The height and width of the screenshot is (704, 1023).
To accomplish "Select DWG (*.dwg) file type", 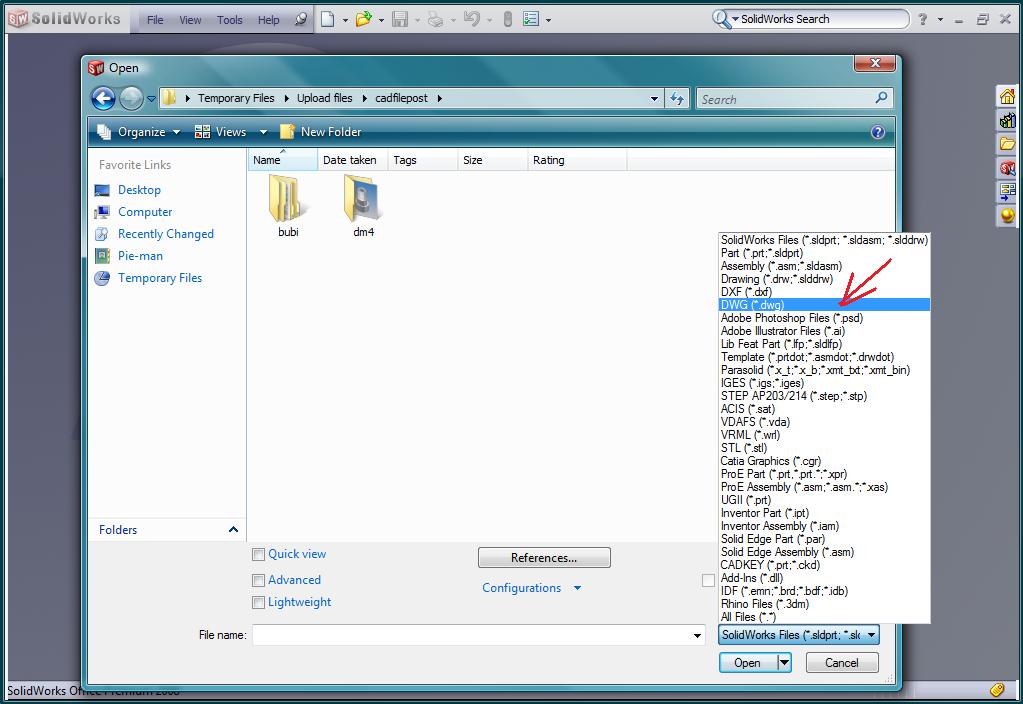I will click(824, 305).
